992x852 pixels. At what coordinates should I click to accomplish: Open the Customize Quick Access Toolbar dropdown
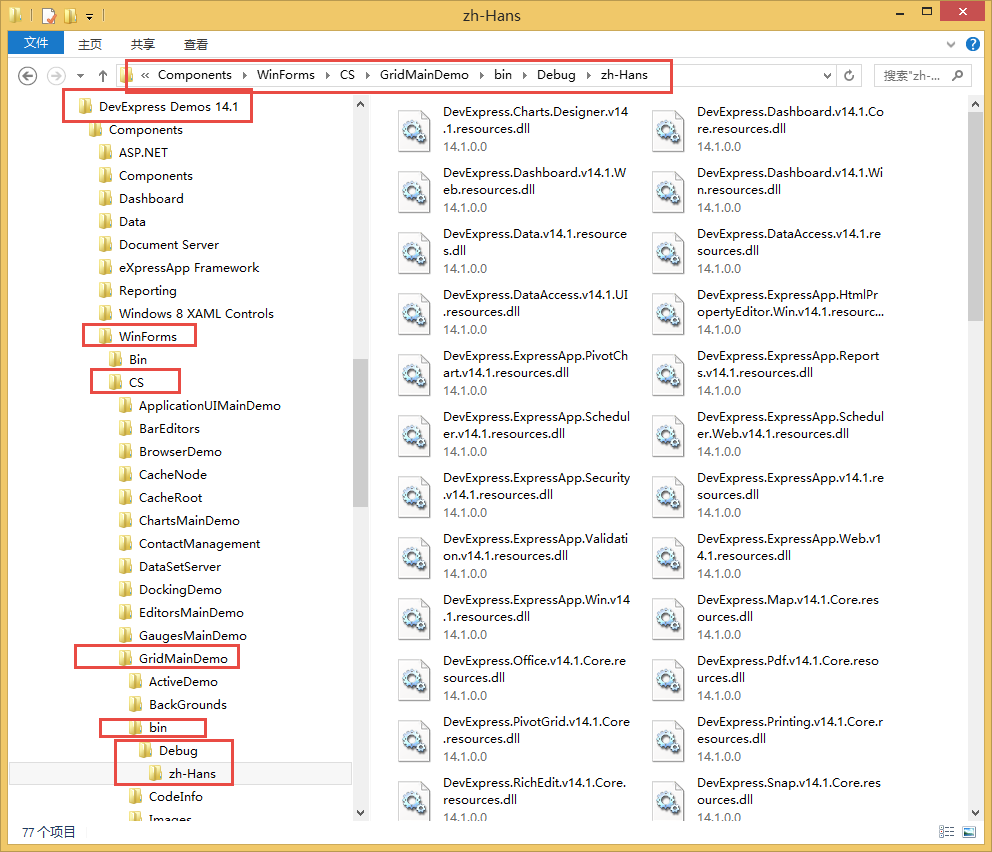point(90,16)
